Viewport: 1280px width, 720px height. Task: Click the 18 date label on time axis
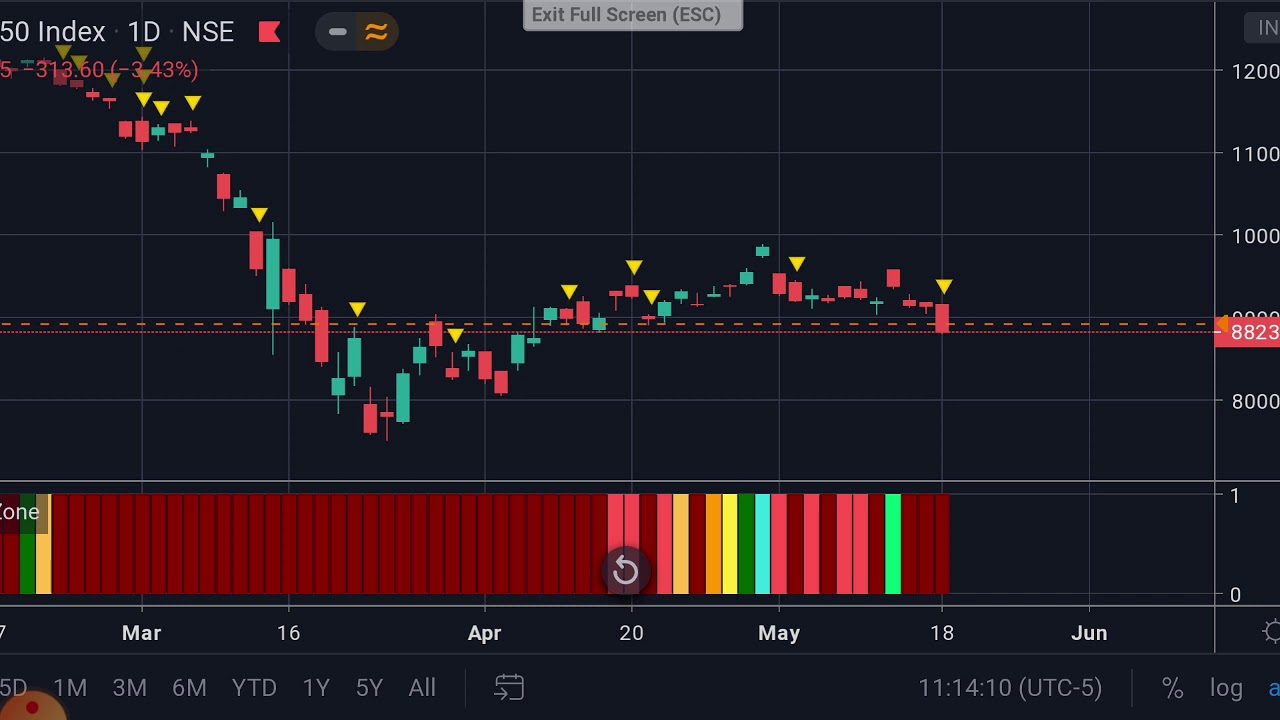(942, 633)
